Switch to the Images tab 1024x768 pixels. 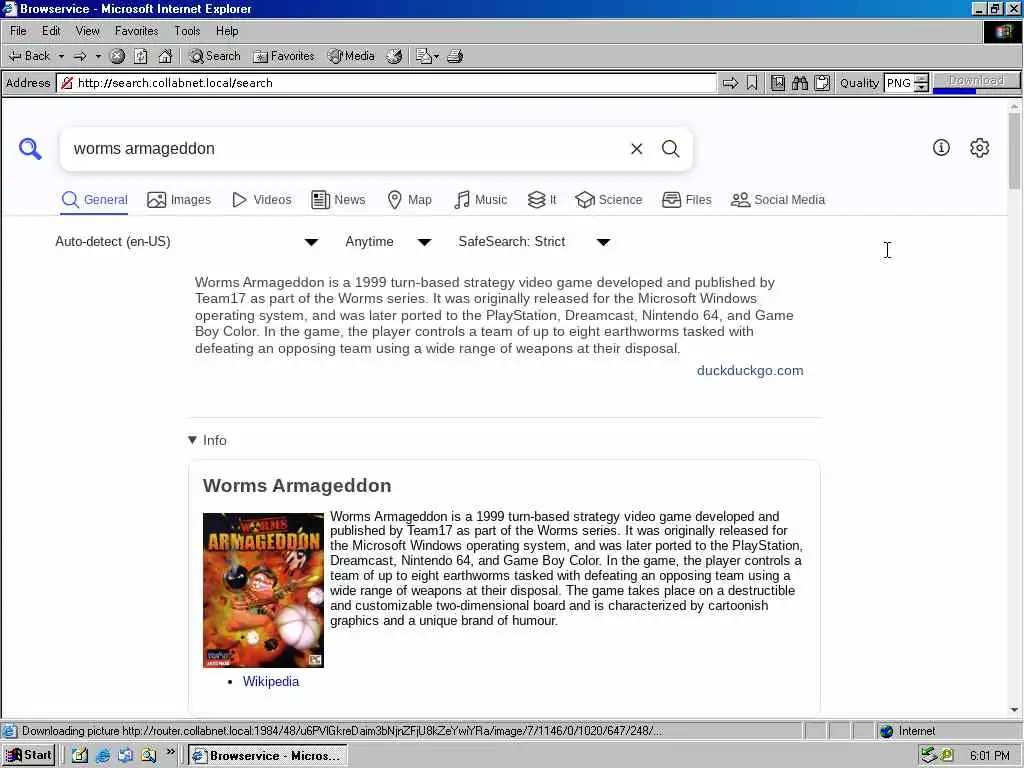[x=179, y=200]
